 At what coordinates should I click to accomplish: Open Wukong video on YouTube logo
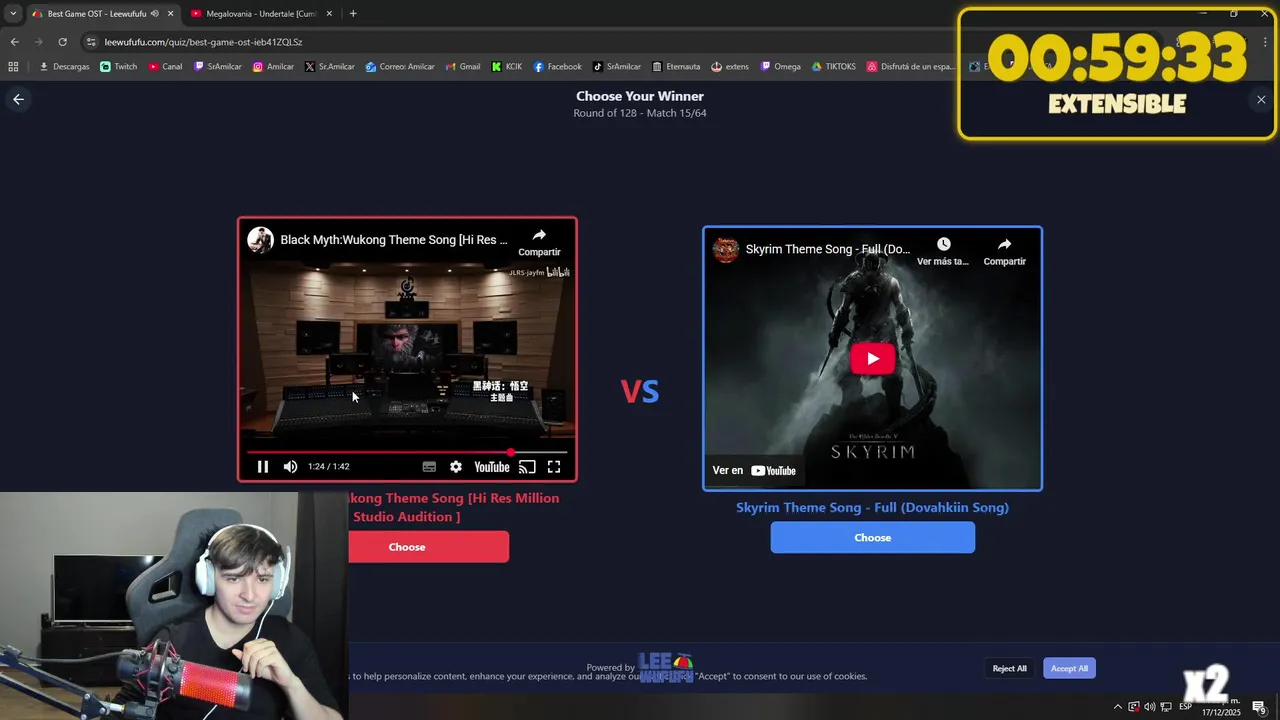click(x=491, y=467)
